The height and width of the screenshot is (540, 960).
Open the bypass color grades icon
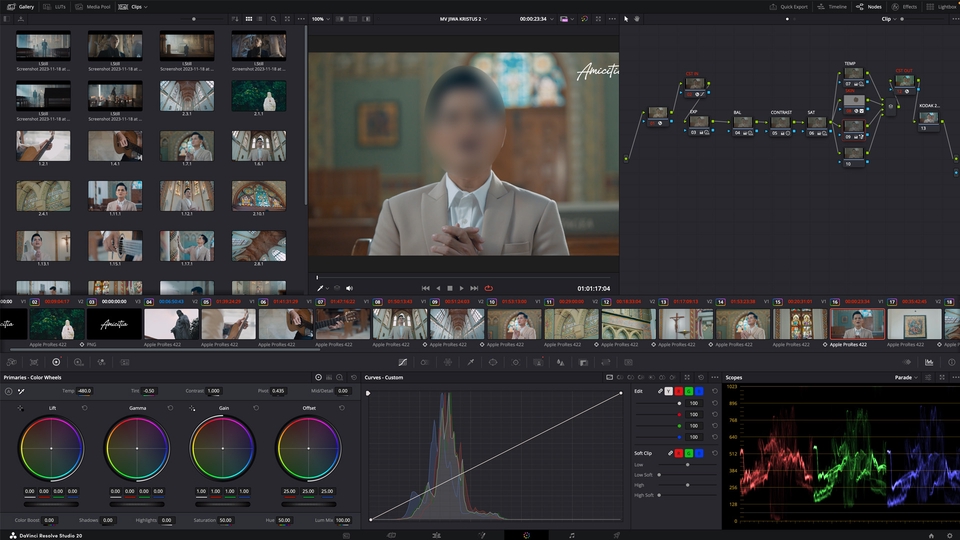(x=584, y=19)
